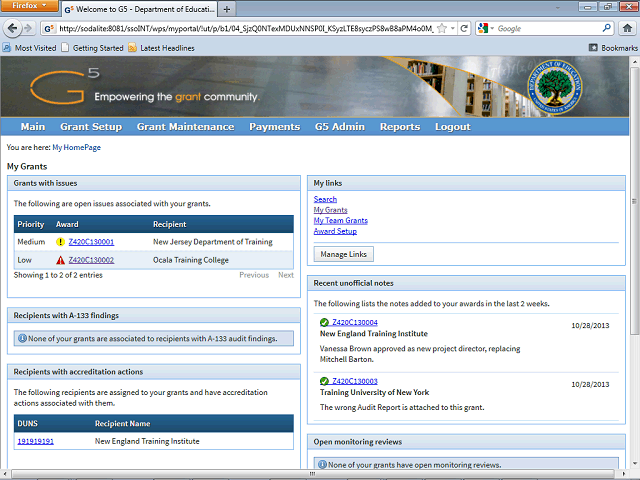Click Logout in the navigation bar
Screen dimensions: 640x480
point(453,127)
